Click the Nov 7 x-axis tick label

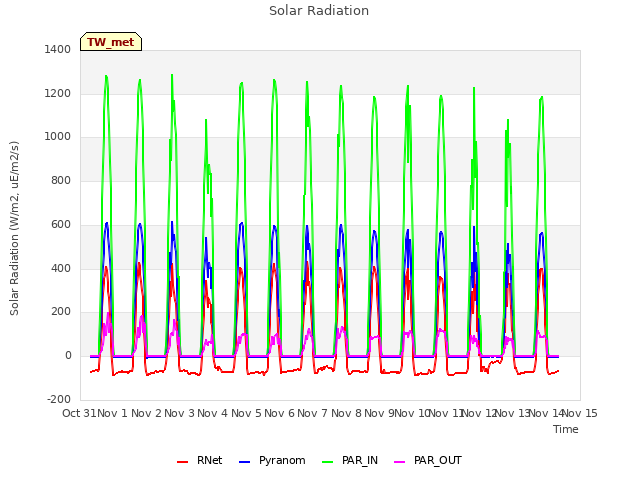click(313, 413)
